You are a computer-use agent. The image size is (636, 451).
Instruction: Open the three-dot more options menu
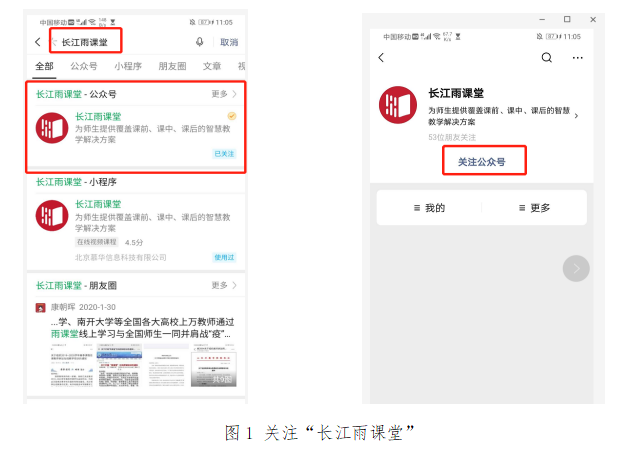pos(578,58)
